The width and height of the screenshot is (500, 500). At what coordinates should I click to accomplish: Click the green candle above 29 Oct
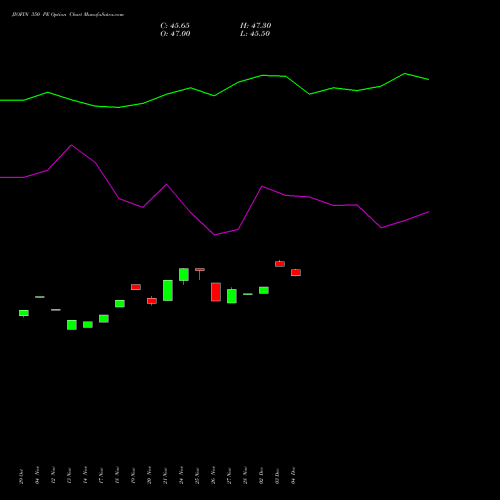[24, 313]
